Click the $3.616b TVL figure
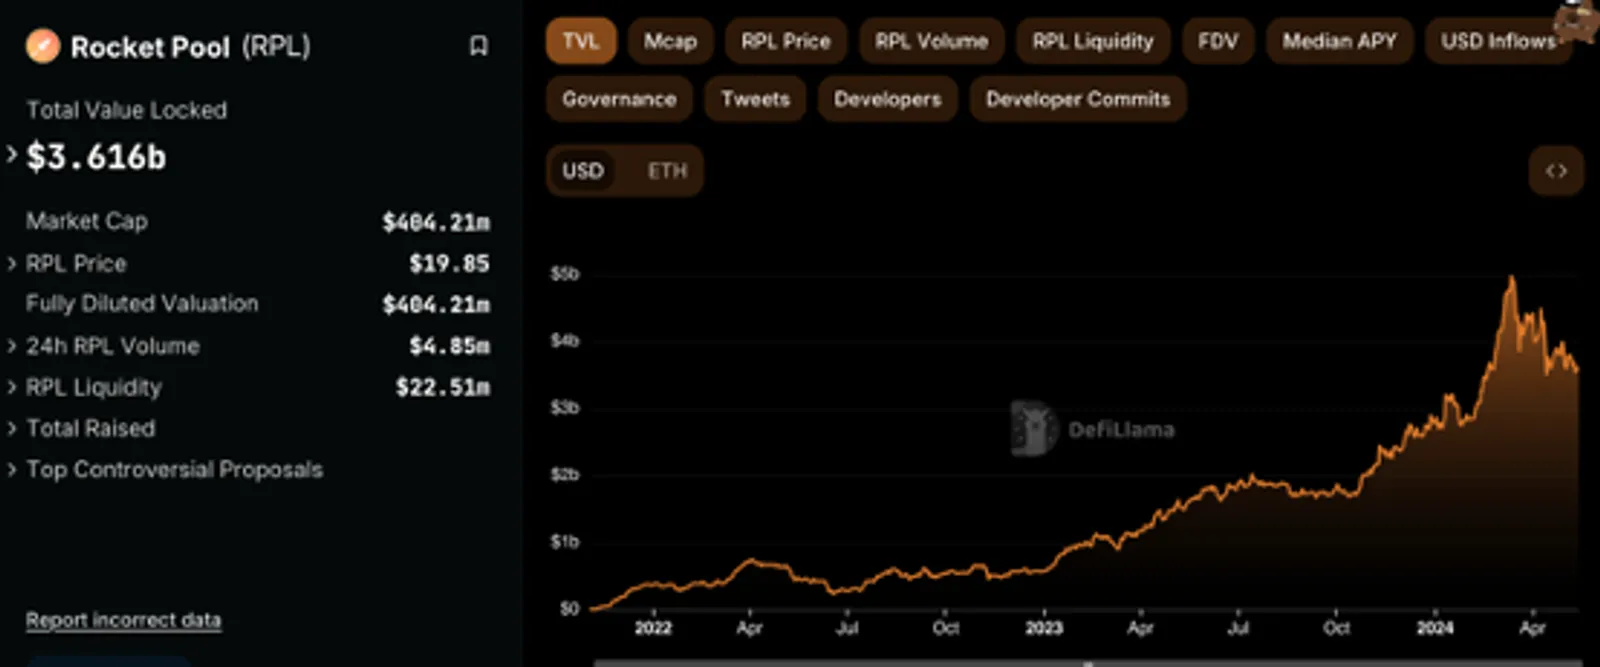 96,157
